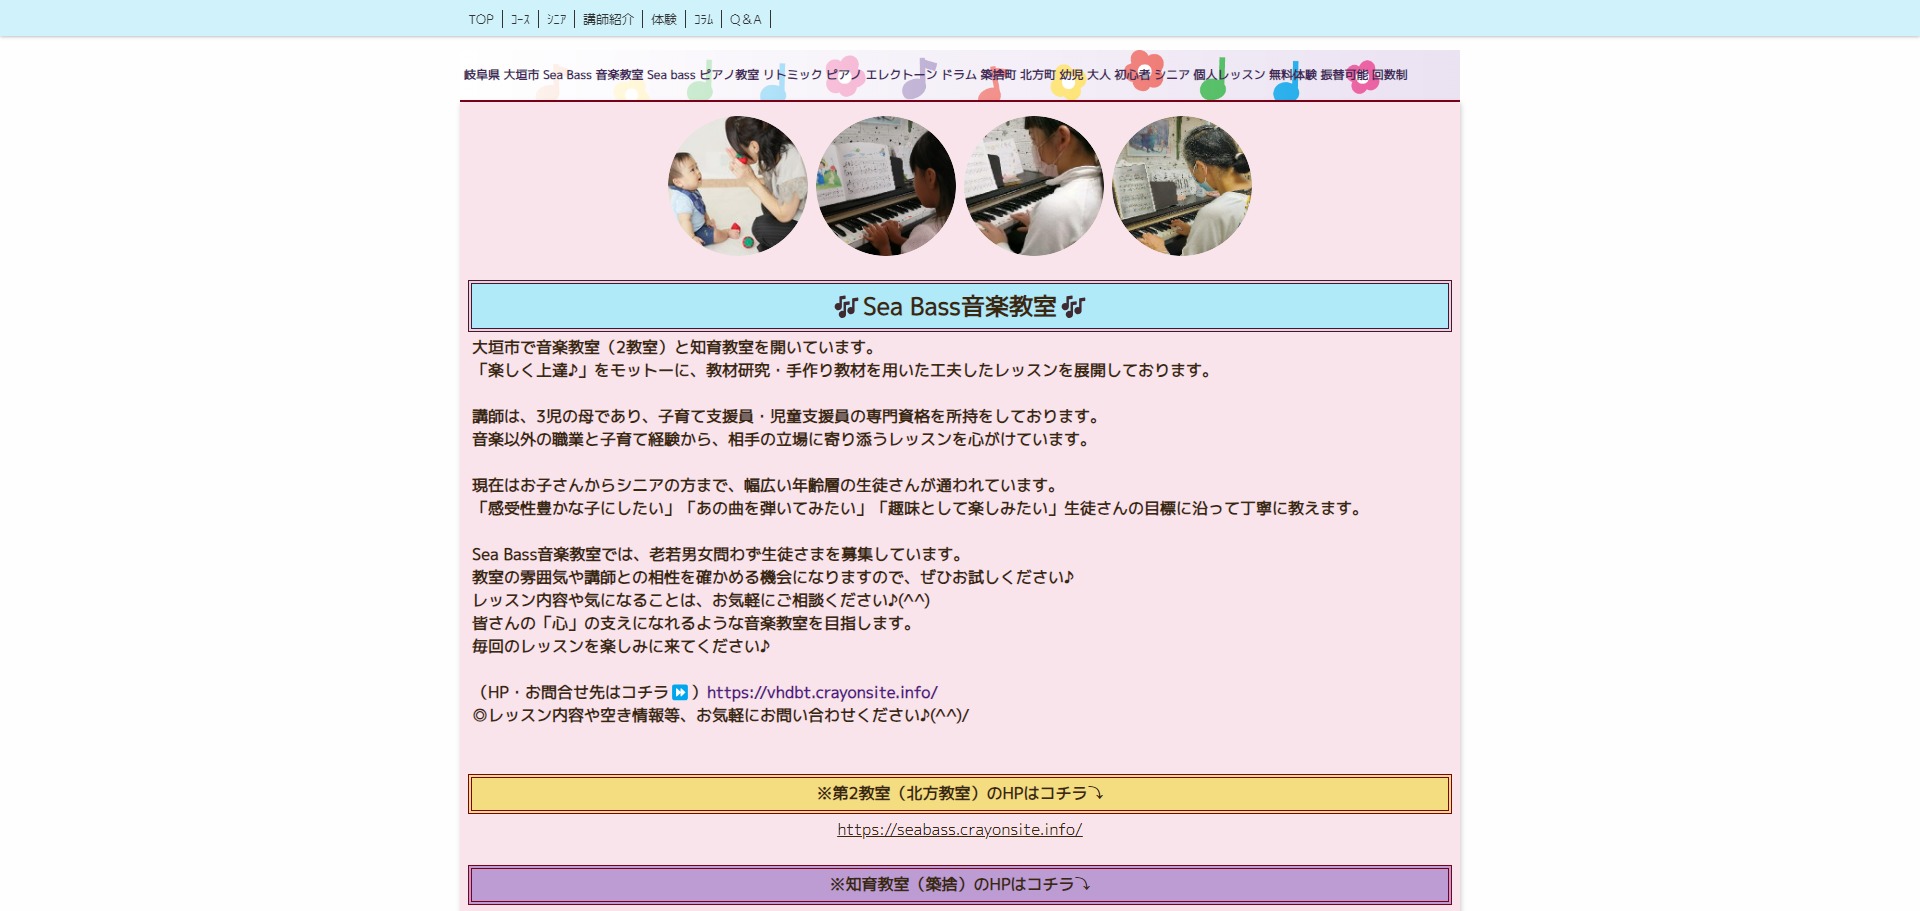Viewport: 1920px width, 911px height.
Task: Click the yellow 第2教室（北方教室）HP banner
Action: (x=959, y=794)
